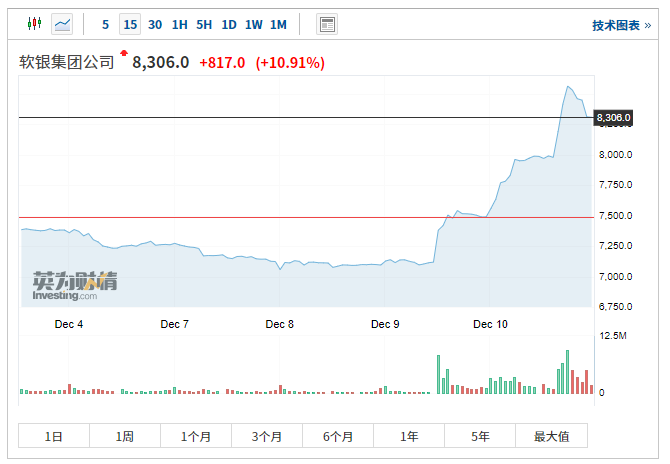This screenshot has height=464, width=670.
Task: Show the 1个月 time range
Action: click(196, 436)
